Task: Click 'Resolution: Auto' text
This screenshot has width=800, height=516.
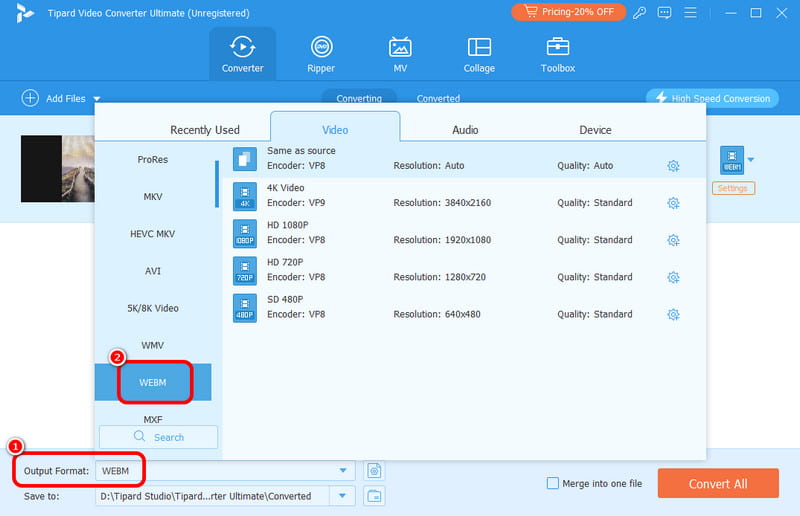Action: click(429, 165)
